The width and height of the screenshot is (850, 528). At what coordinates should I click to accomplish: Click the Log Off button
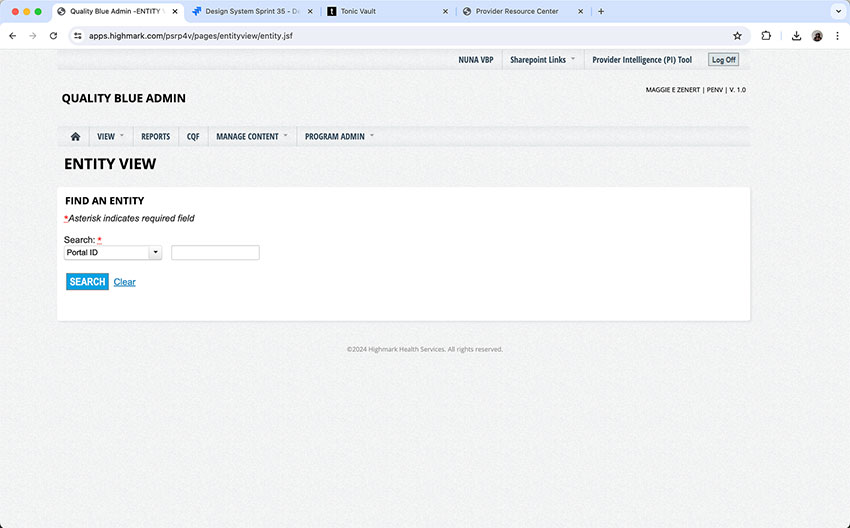click(723, 60)
